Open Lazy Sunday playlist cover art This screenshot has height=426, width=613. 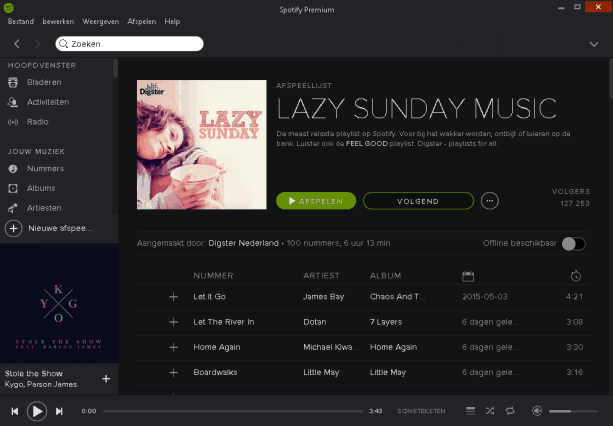(x=202, y=145)
